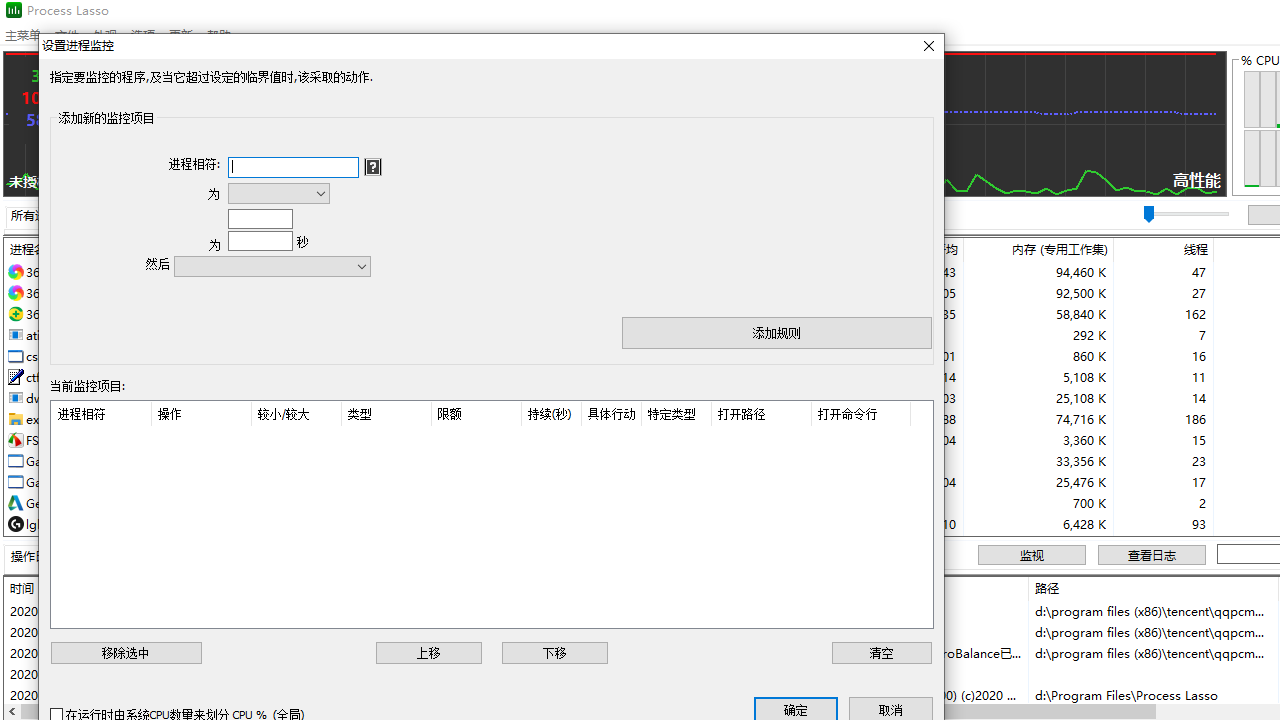Click inside the 进程相符 input field
1280x720 pixels.
[x=293, y=166]
